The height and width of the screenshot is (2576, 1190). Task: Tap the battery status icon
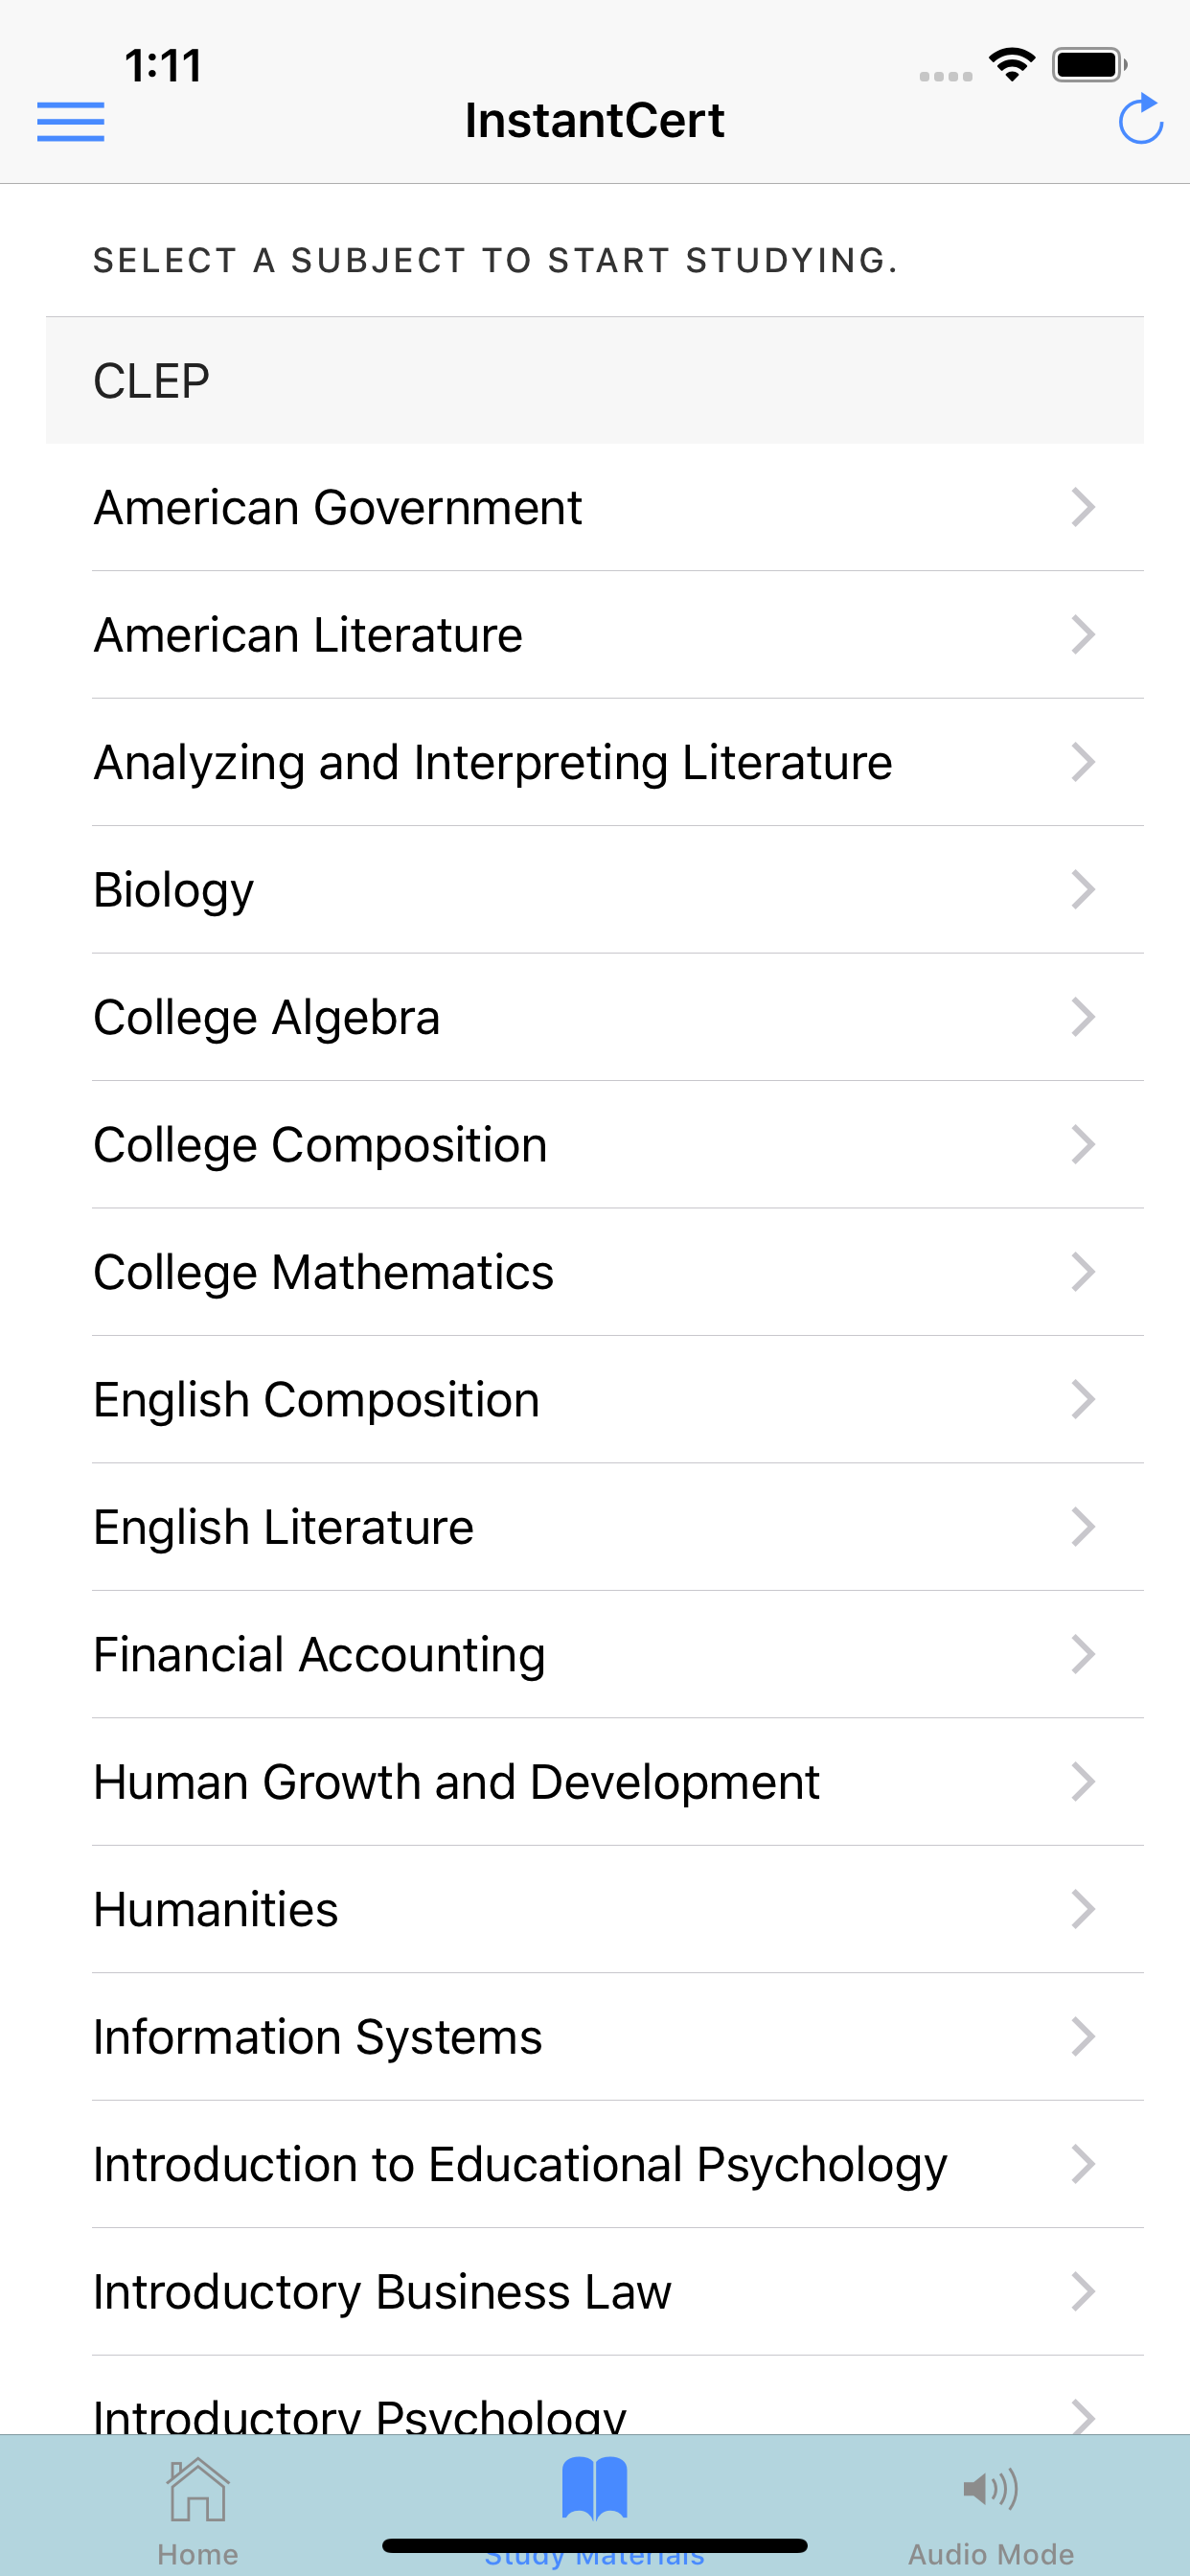[x=1088, y=66]
